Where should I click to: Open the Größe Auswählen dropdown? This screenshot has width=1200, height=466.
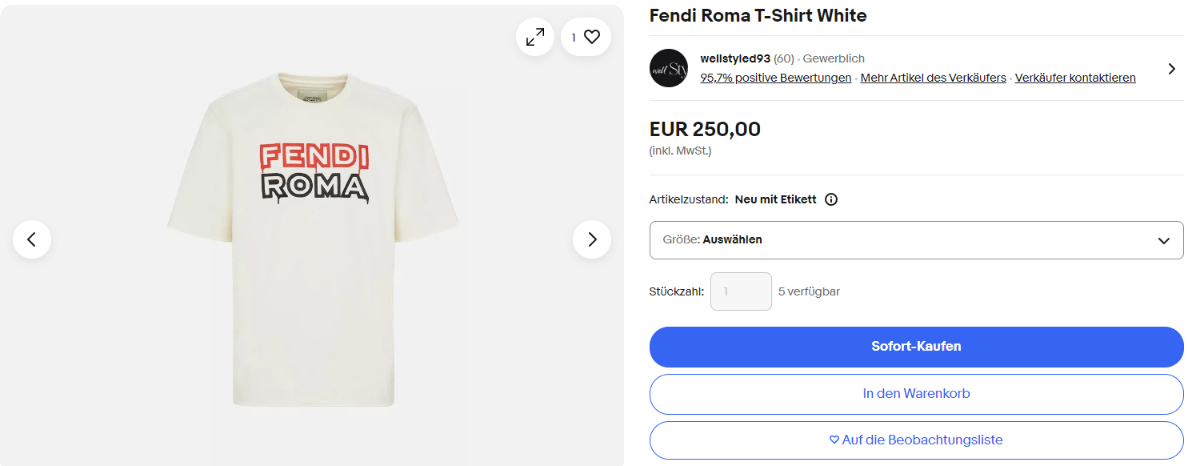[x=916, y=240]
